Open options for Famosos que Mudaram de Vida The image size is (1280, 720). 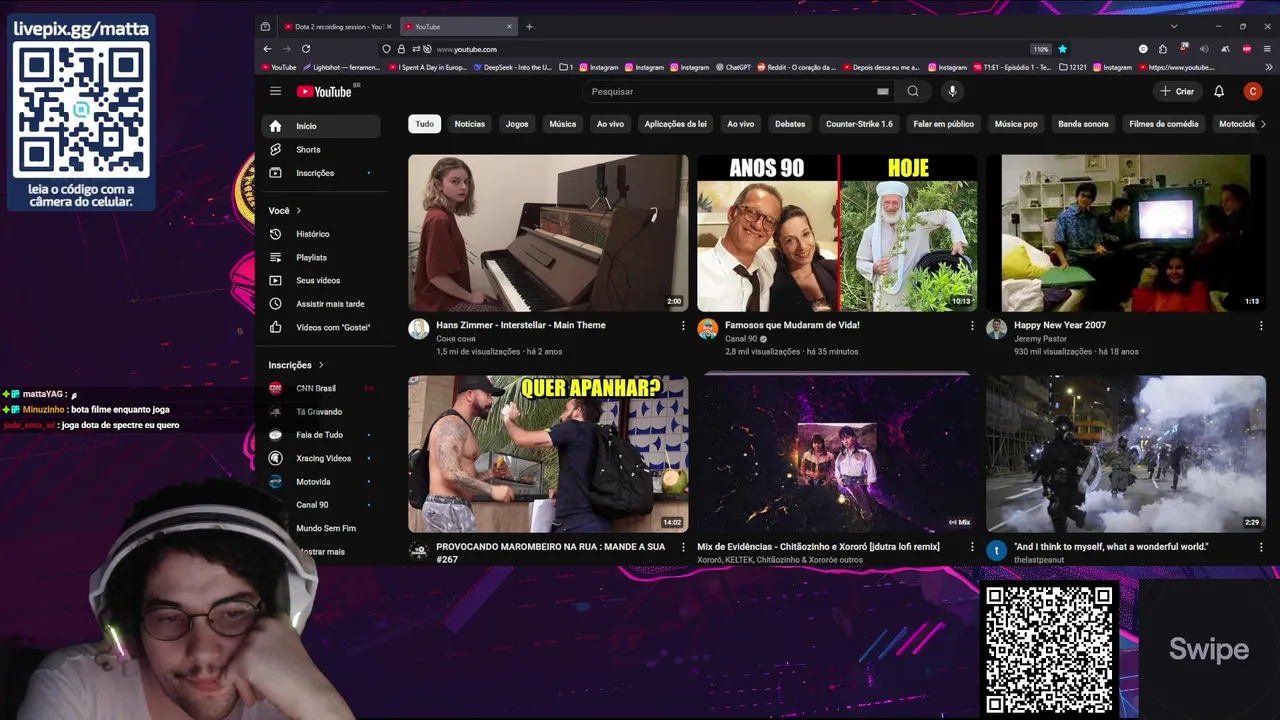(972, 326)
